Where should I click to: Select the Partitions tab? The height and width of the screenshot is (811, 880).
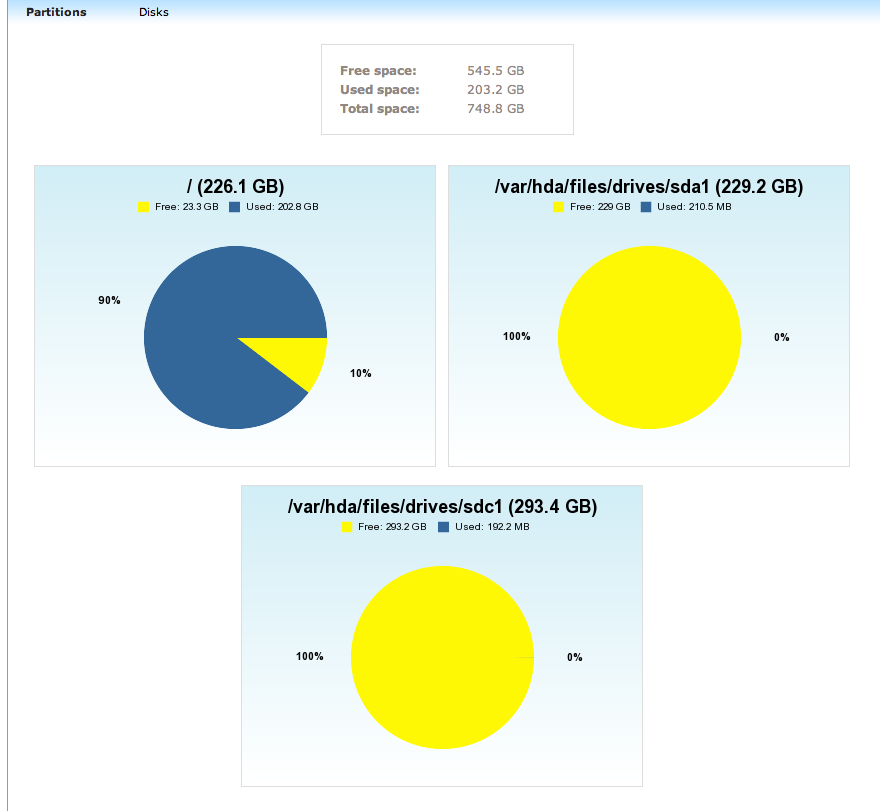point(56,13)
